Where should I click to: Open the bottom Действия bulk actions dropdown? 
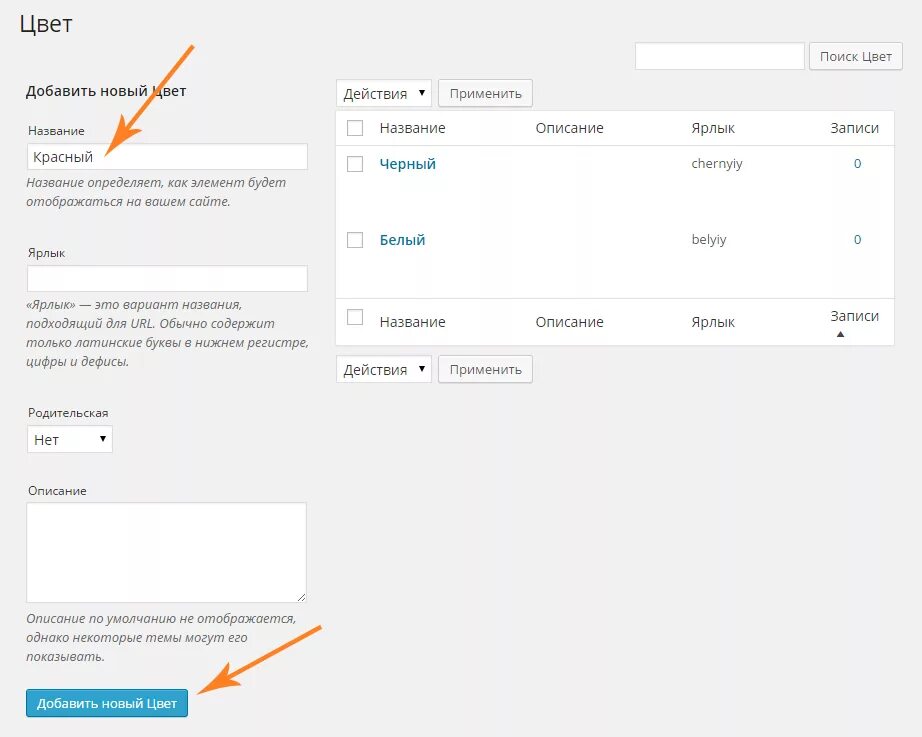tap(384, 369)
